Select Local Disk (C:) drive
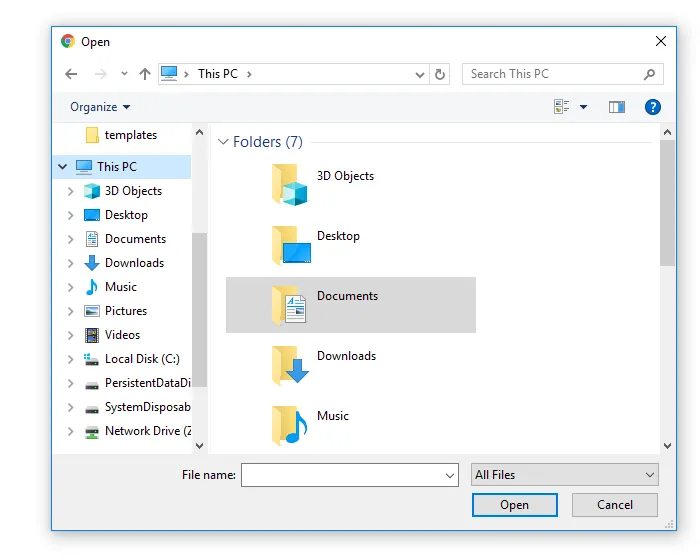 coord(132,359)
